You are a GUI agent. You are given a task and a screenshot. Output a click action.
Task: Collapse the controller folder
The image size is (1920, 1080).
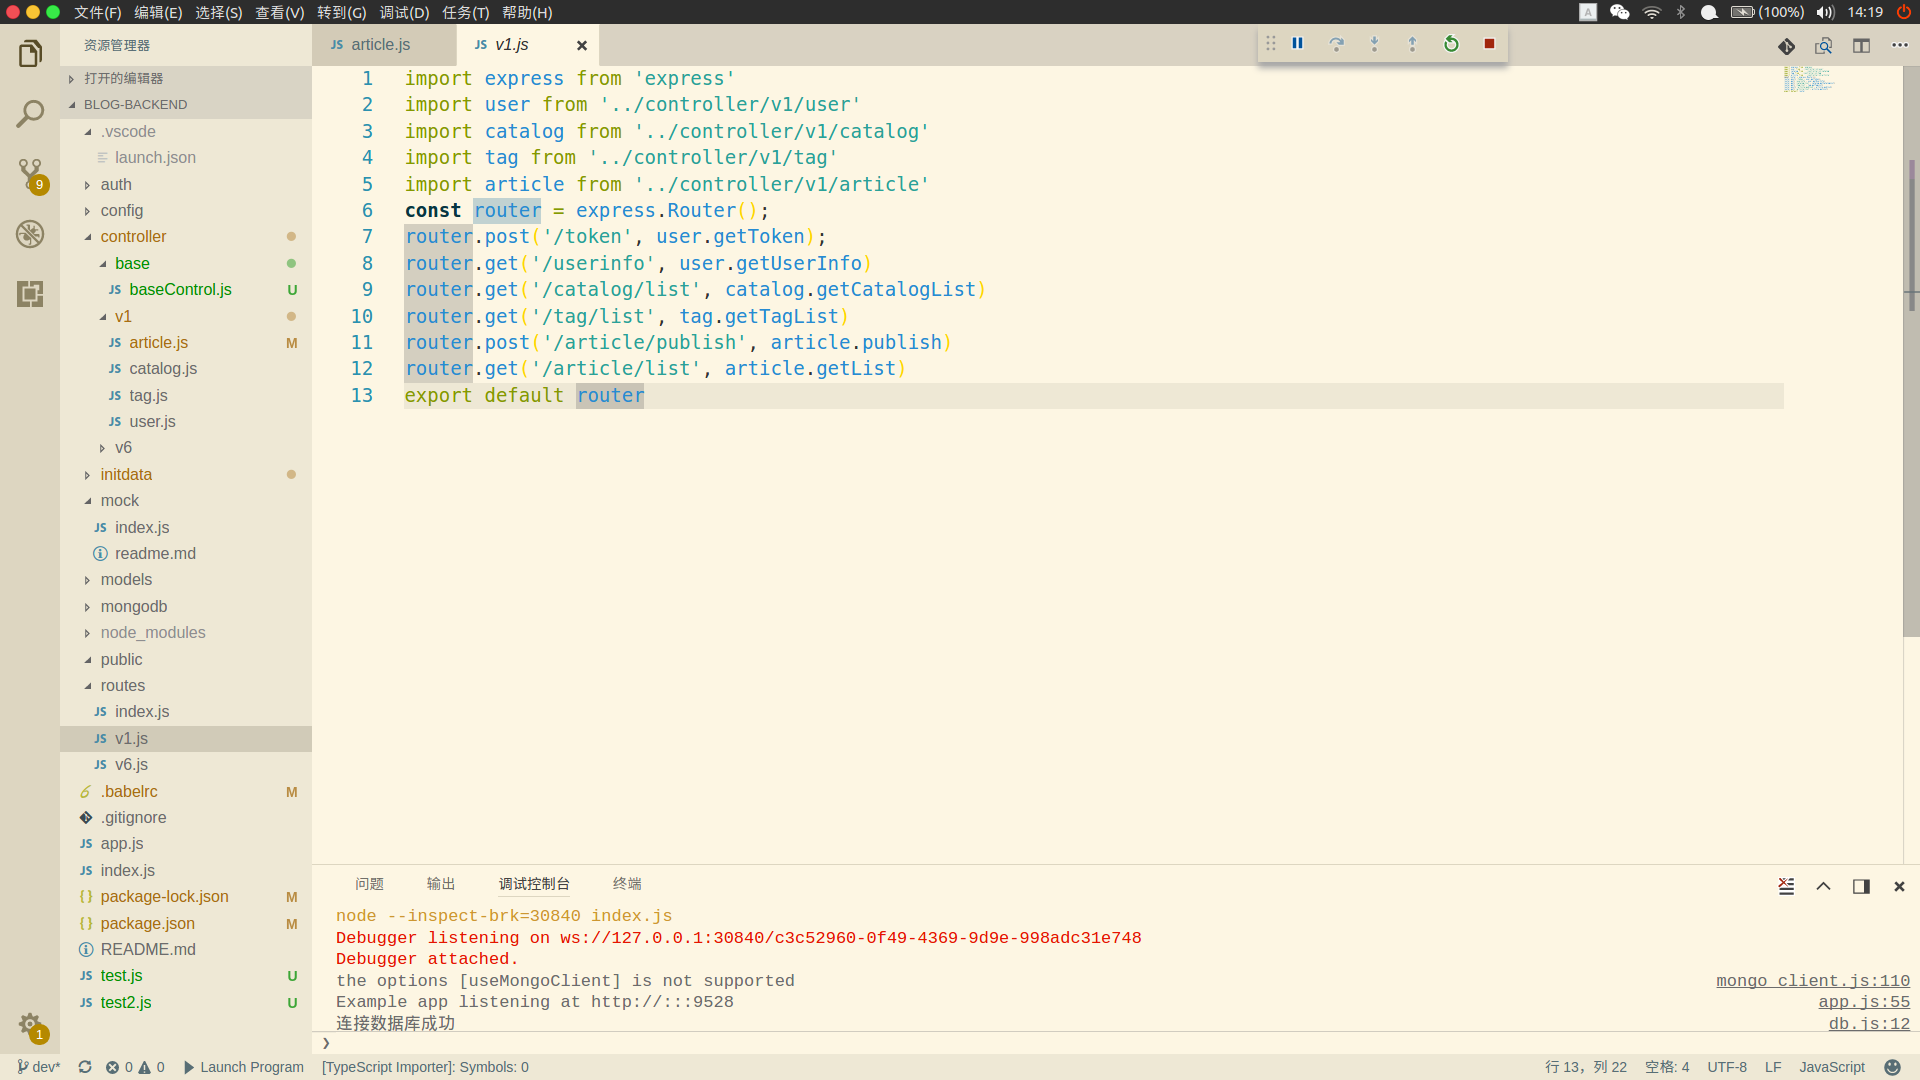(133, 237)
